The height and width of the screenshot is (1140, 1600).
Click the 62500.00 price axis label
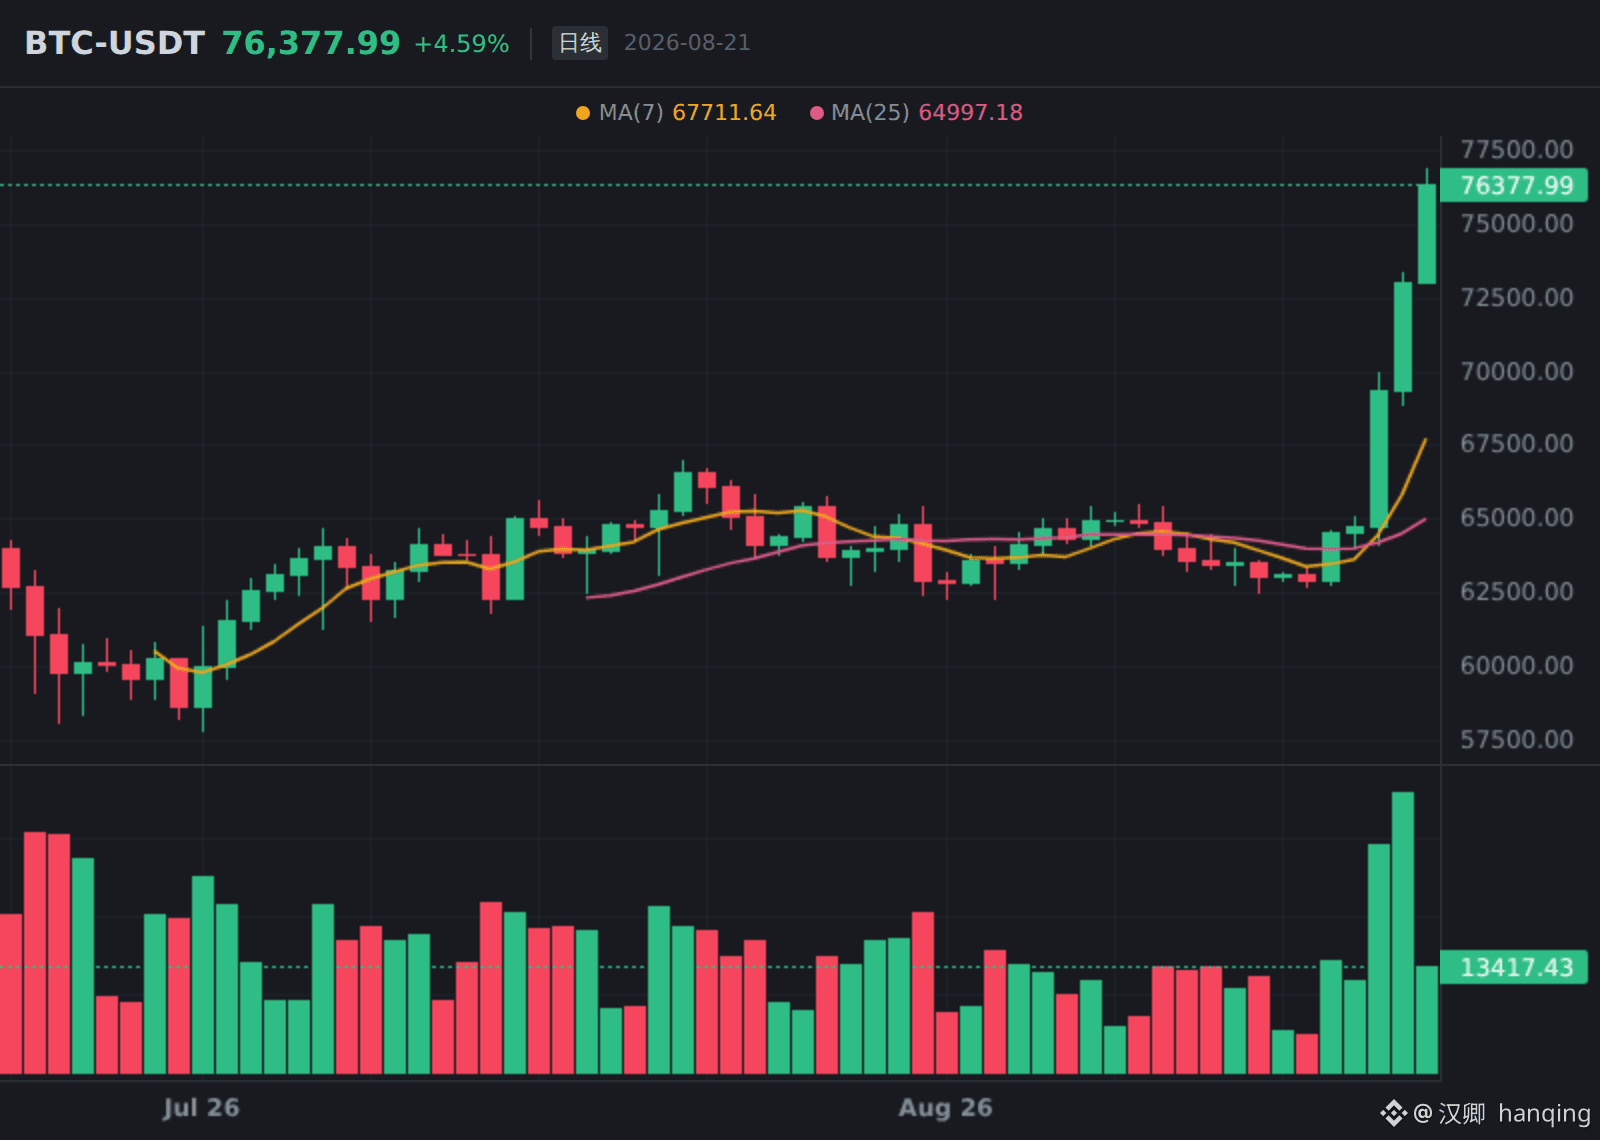click(1517, 592)
